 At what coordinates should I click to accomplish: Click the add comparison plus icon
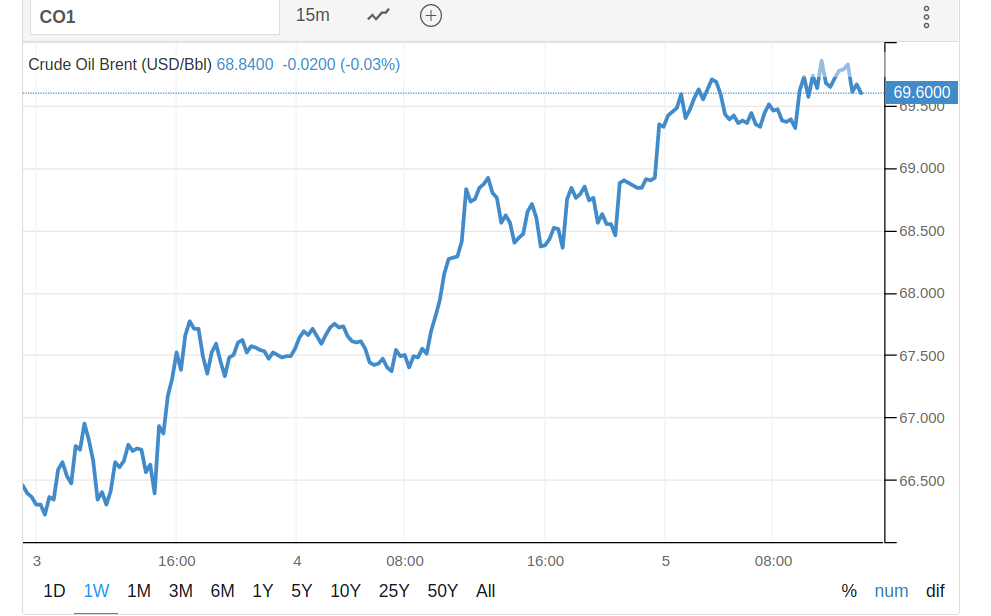[x=431, y=15]
